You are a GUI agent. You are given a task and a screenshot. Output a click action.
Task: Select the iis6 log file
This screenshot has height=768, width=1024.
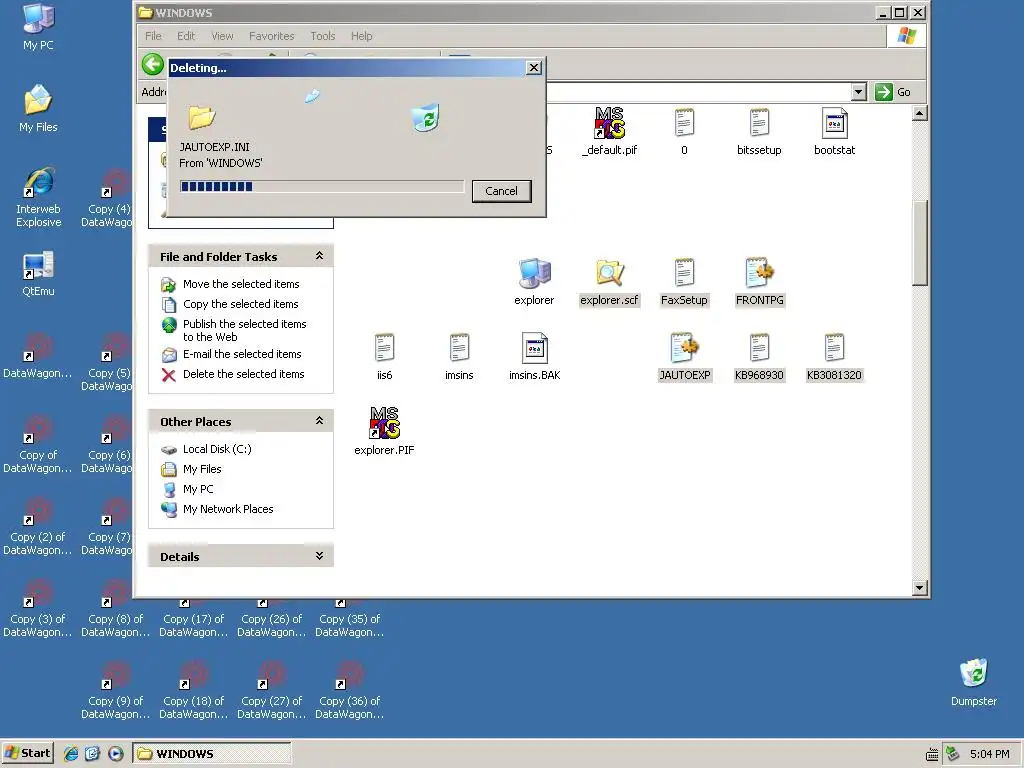(x=384, y=357)
